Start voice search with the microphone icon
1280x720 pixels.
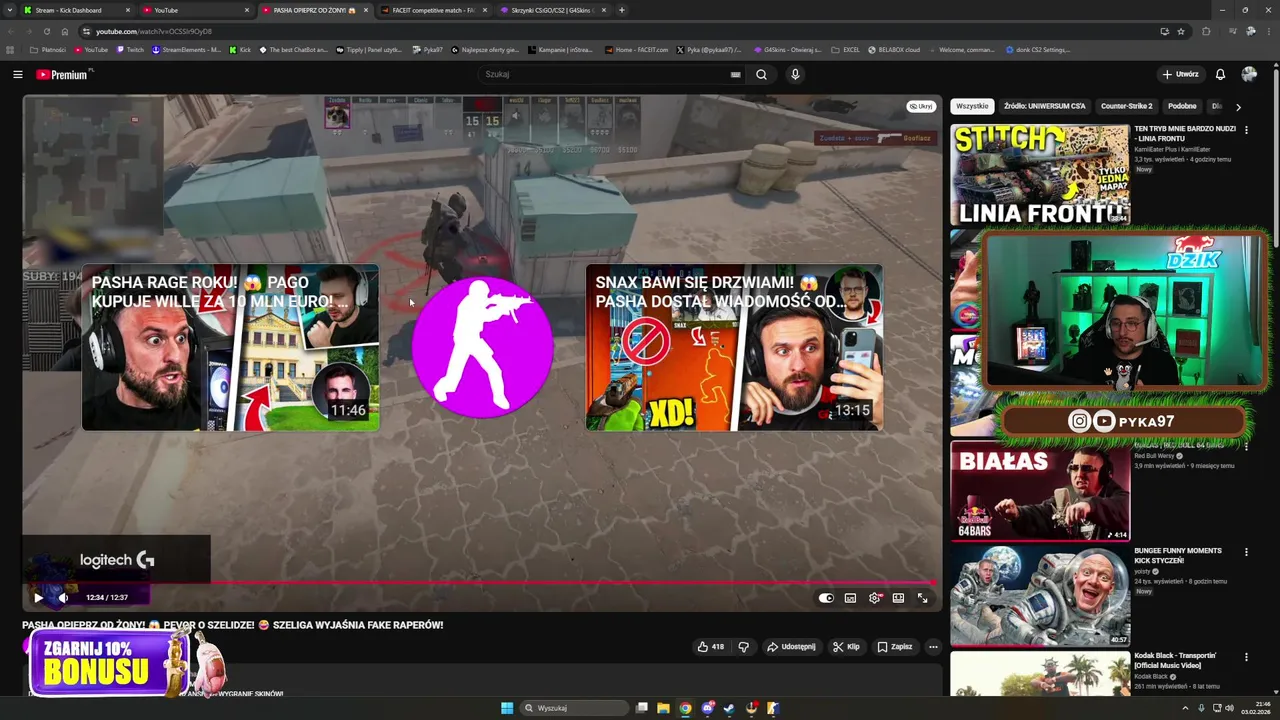tap(795, 74)
